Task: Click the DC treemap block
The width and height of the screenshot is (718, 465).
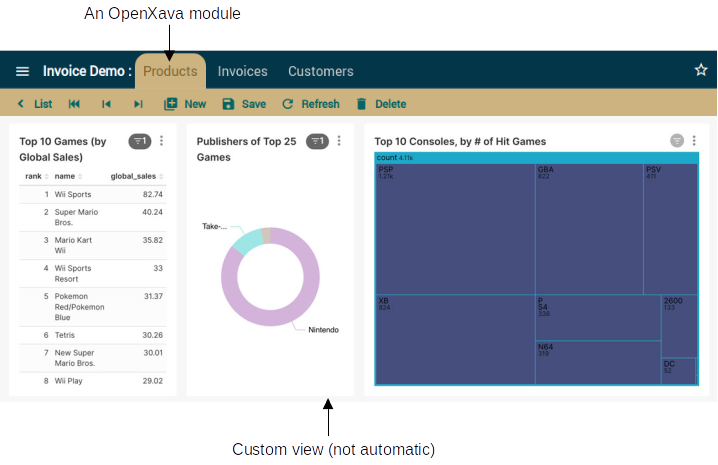Action: [x=679, y=371]
